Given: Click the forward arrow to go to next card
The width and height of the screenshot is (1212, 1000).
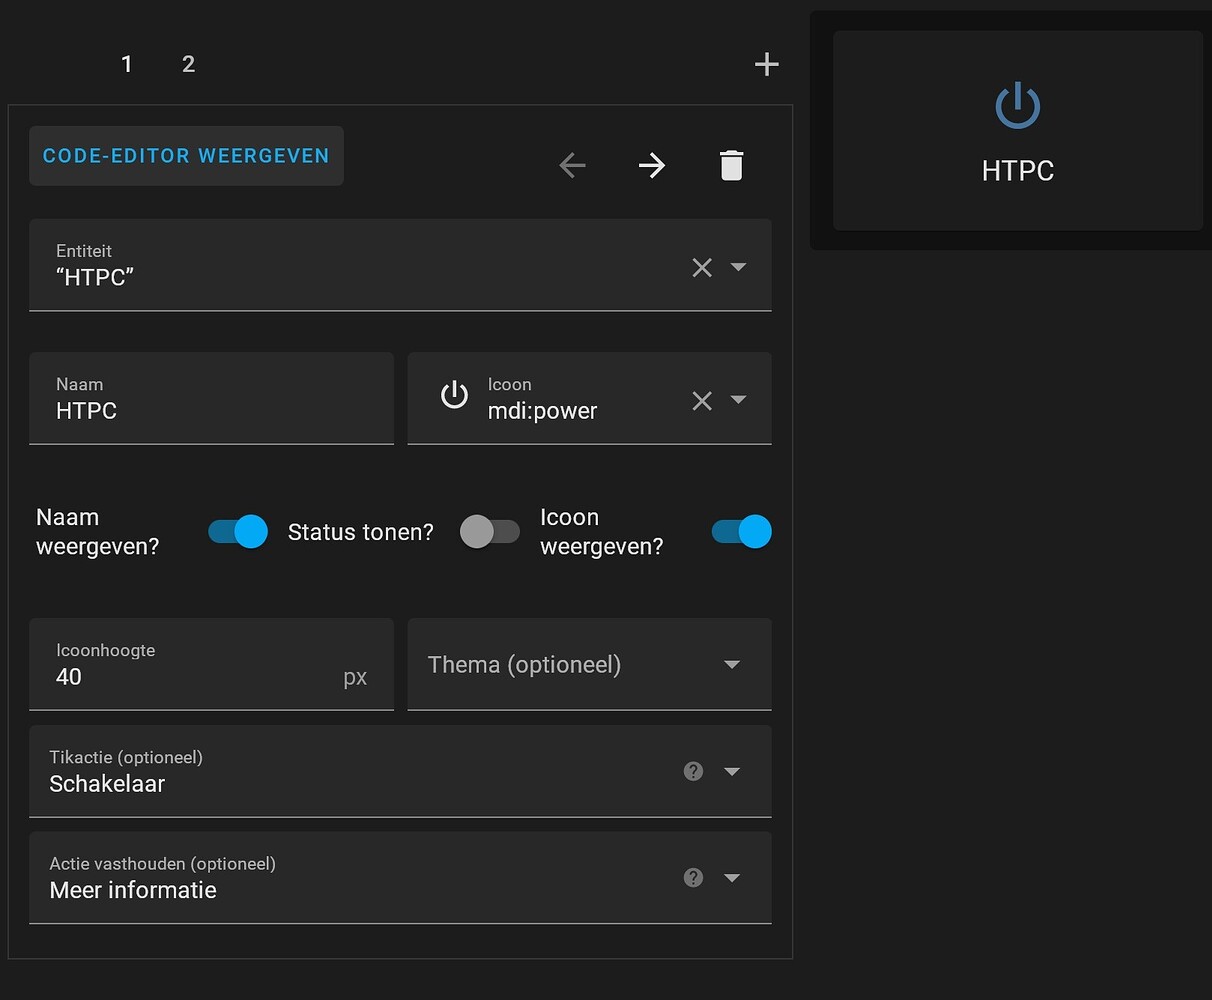Looking at the screenshot, I should (652, 165).
